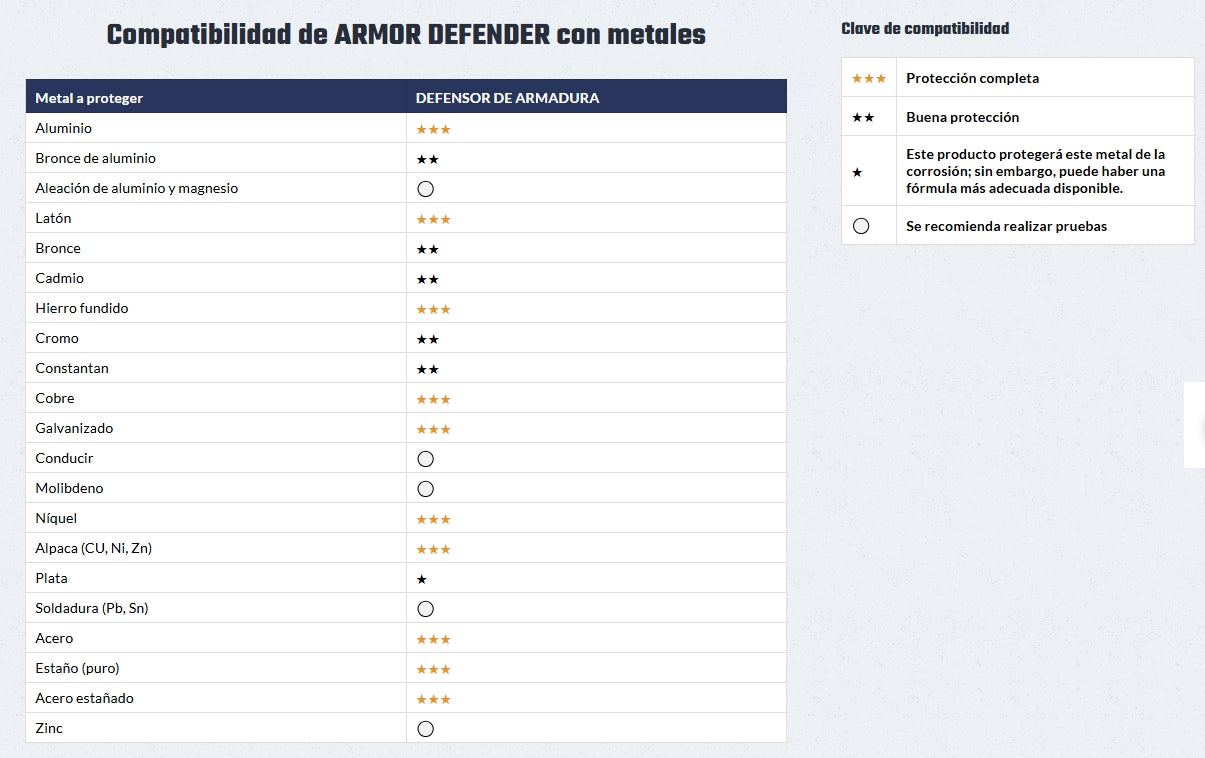Click the three-star rating for Hierro fundido

(x=433, y=309)
